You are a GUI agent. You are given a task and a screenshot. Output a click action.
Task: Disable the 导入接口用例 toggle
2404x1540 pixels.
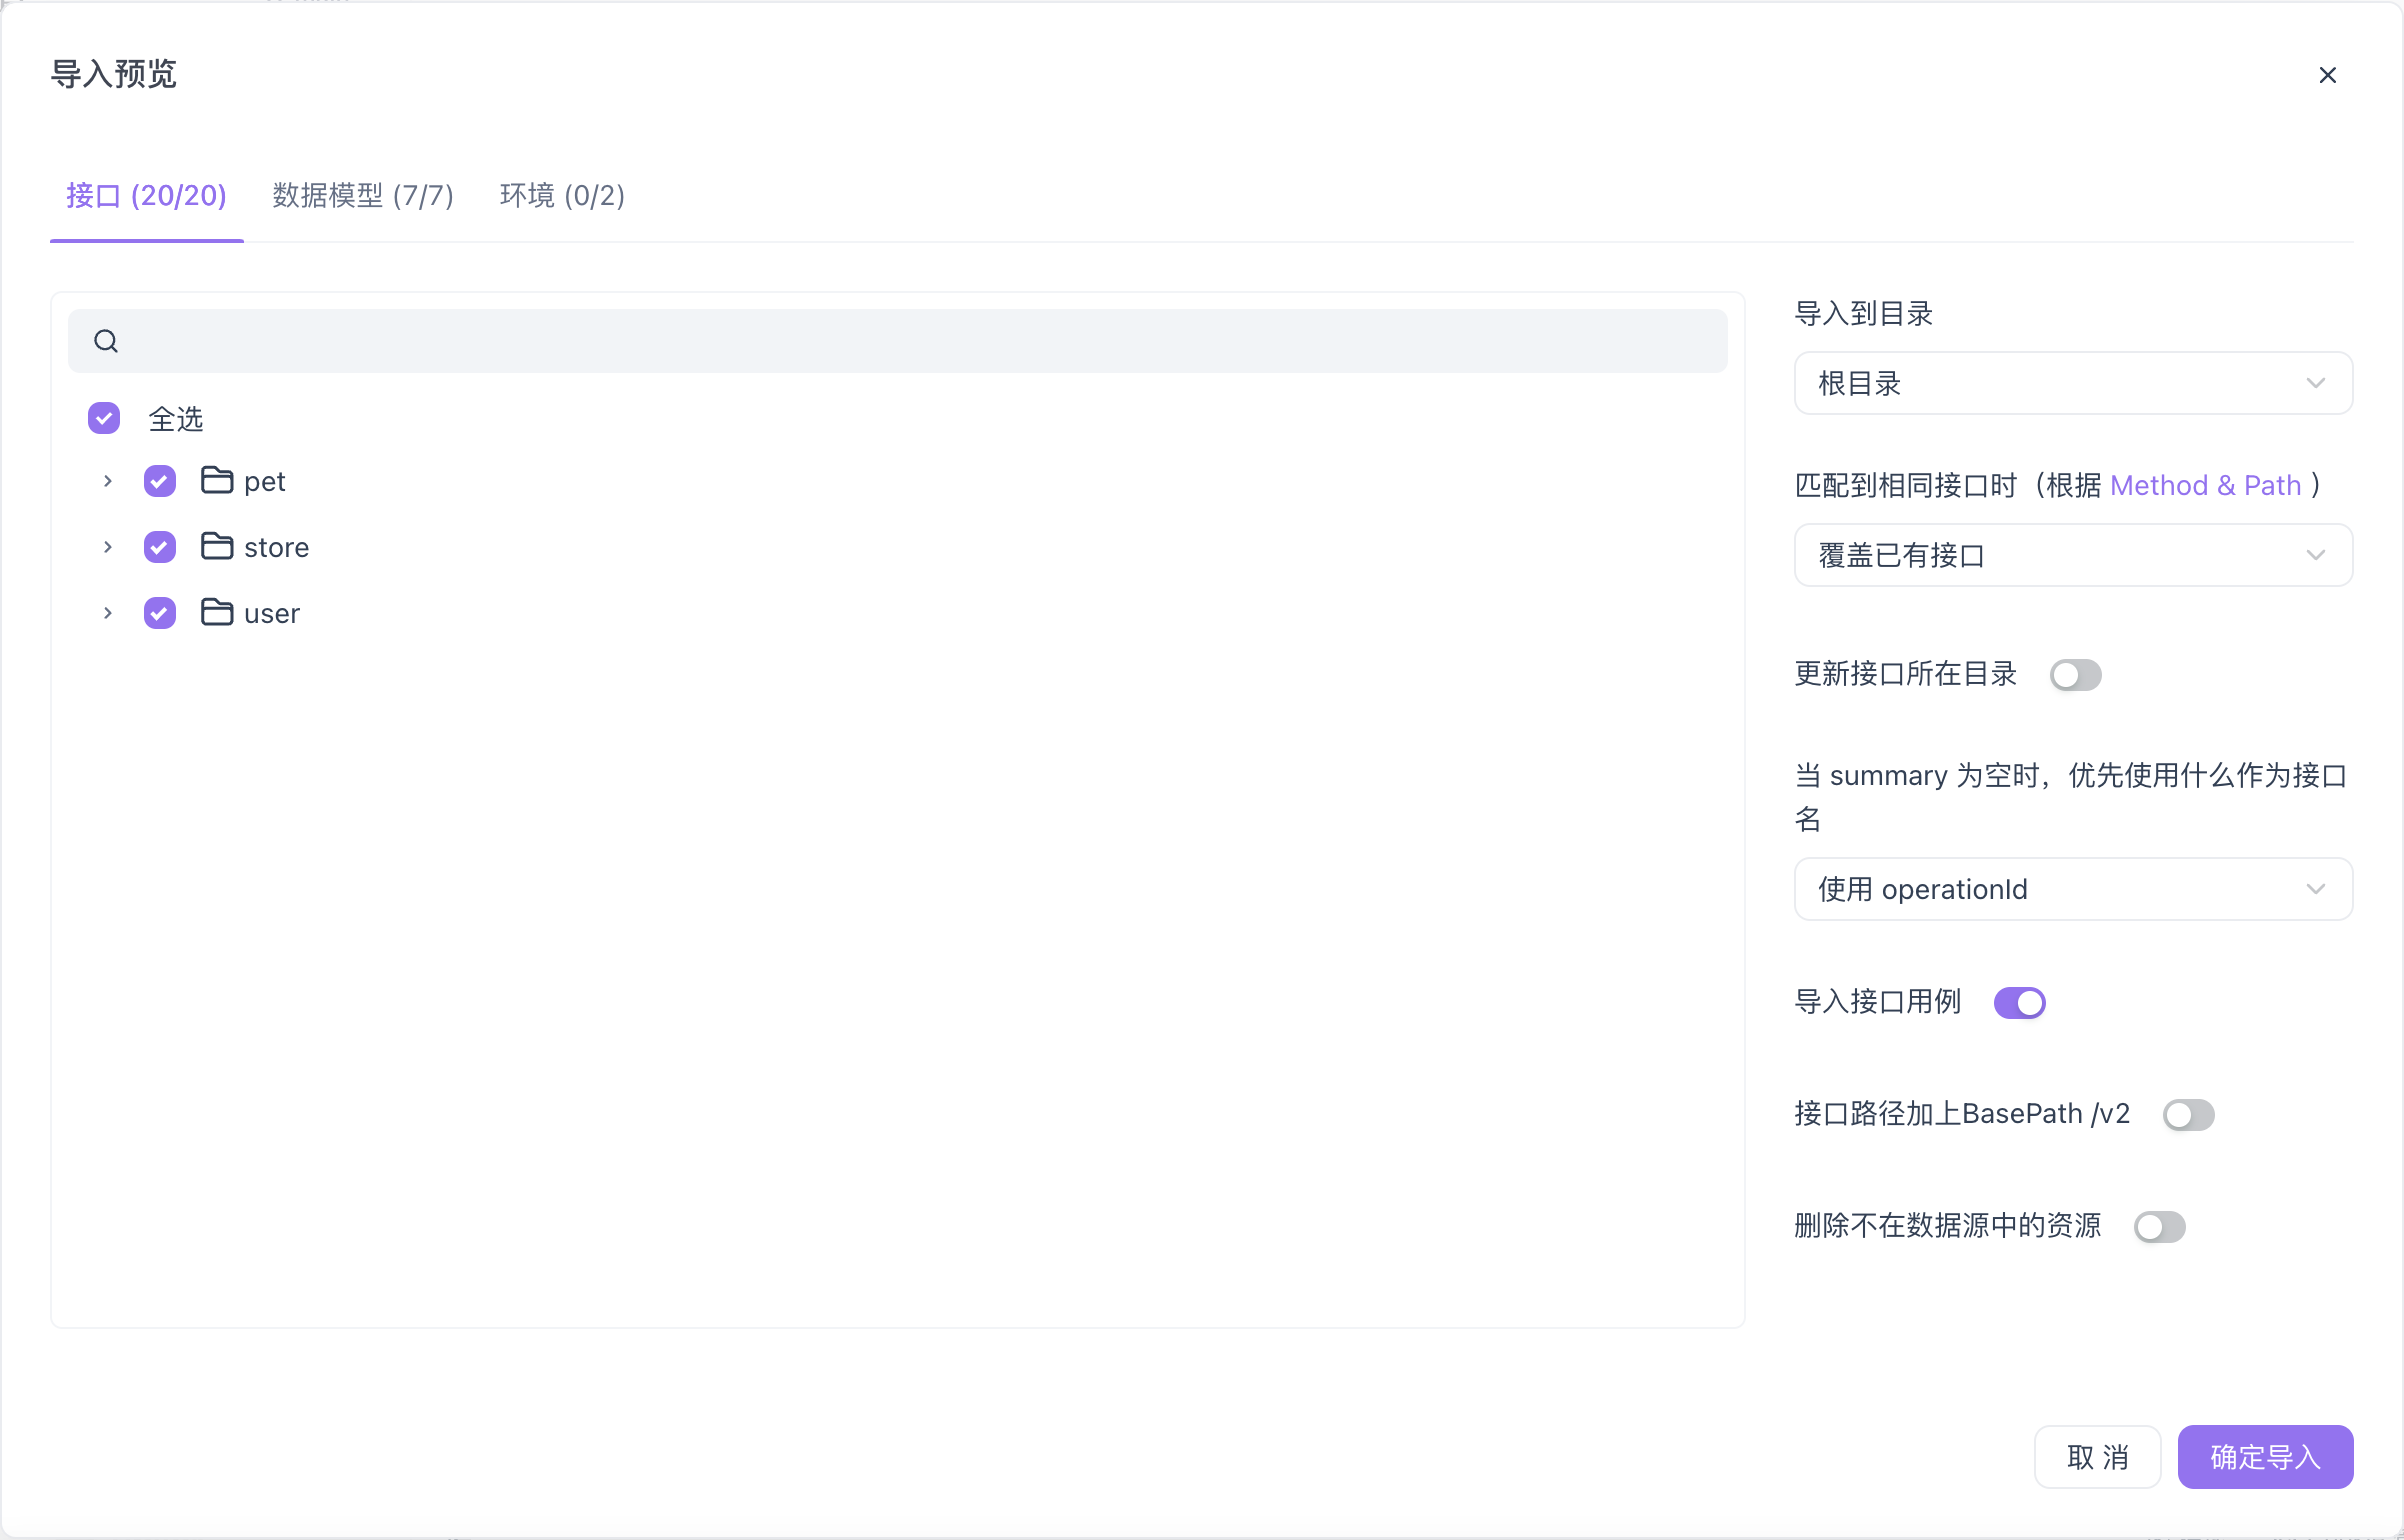point(2019,1002)
